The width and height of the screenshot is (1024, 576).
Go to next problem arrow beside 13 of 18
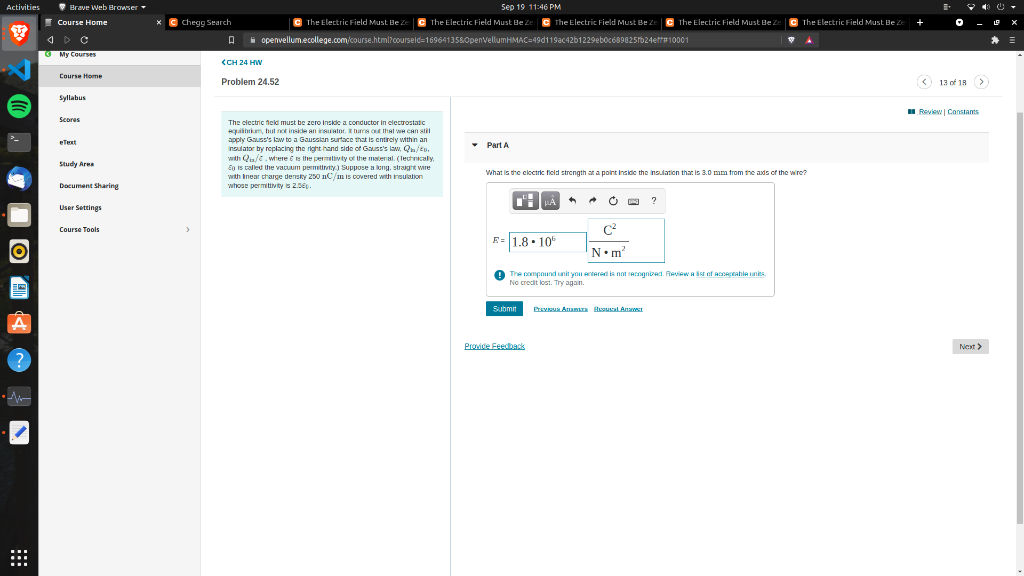click(981, 82)
